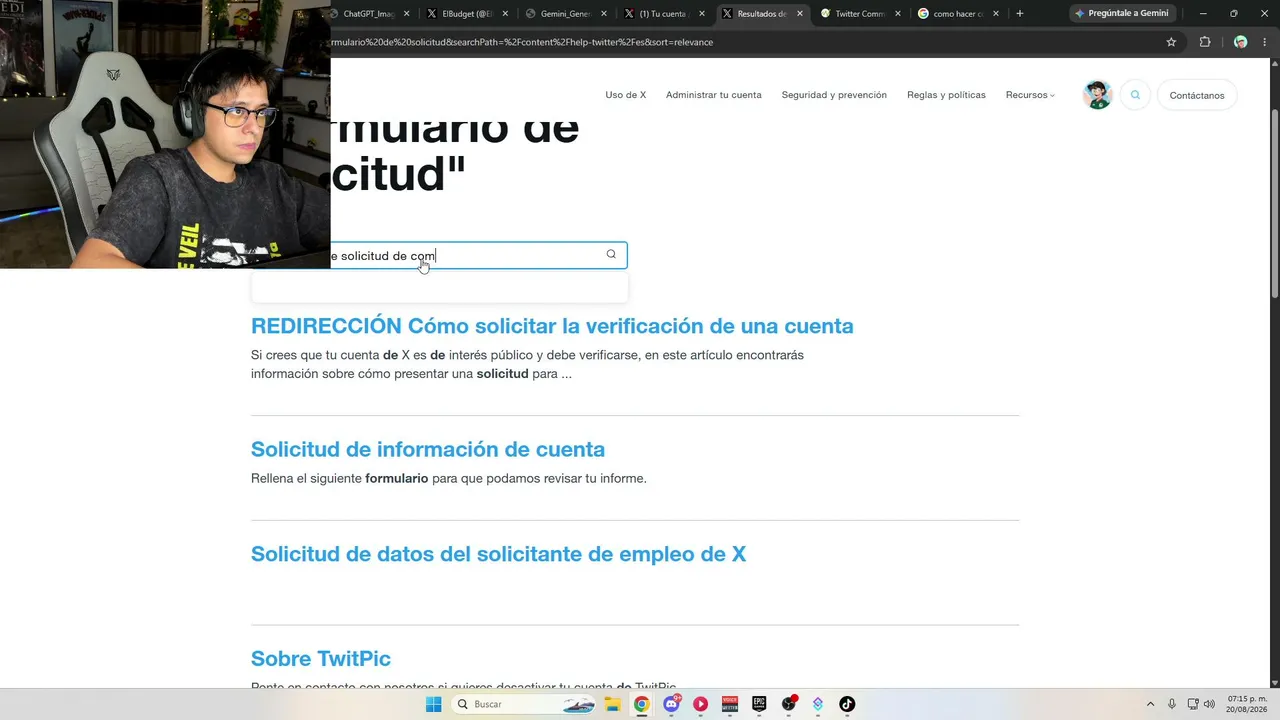Open the 'Administrar tu cuenta' menu

pyautogui.click(x=714, y=95)
